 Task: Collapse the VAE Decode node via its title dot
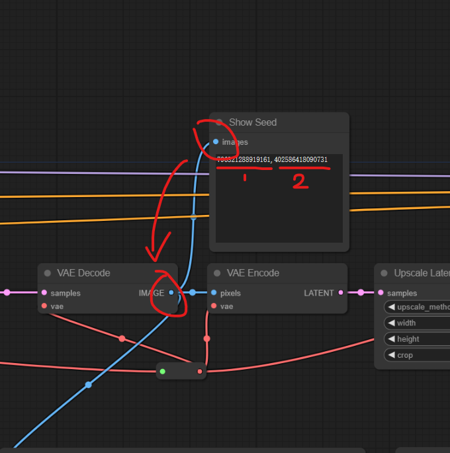click(47, 273)
